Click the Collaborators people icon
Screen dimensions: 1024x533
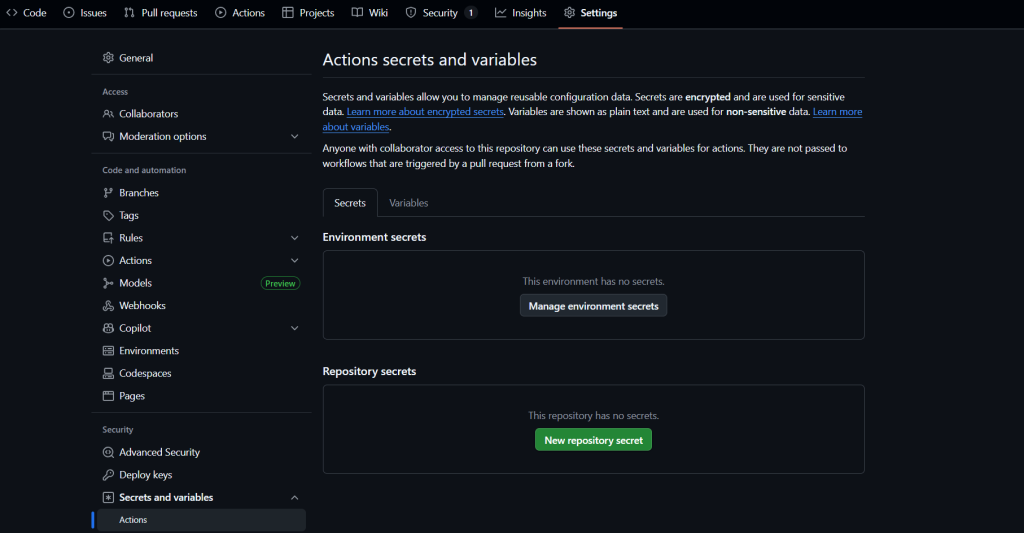tap(108, 114)
